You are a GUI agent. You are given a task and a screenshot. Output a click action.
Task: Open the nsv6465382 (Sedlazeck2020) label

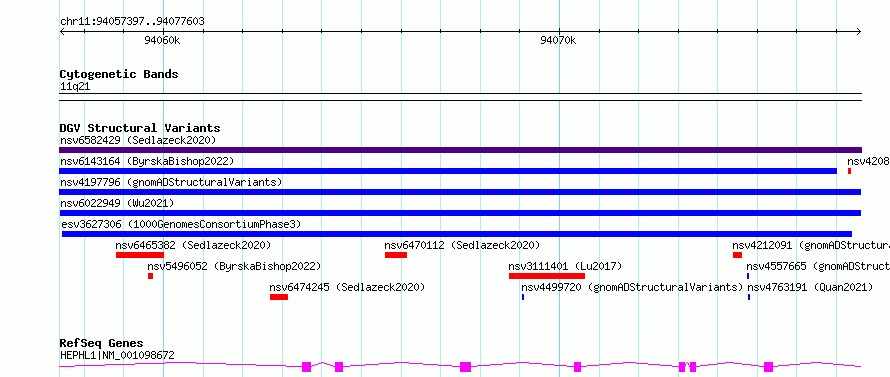(x=193, y=245)
